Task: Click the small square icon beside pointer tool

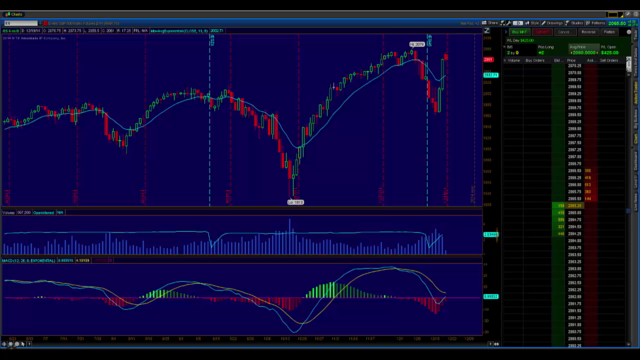Action: pyautogui.click(x=29, y=344)
